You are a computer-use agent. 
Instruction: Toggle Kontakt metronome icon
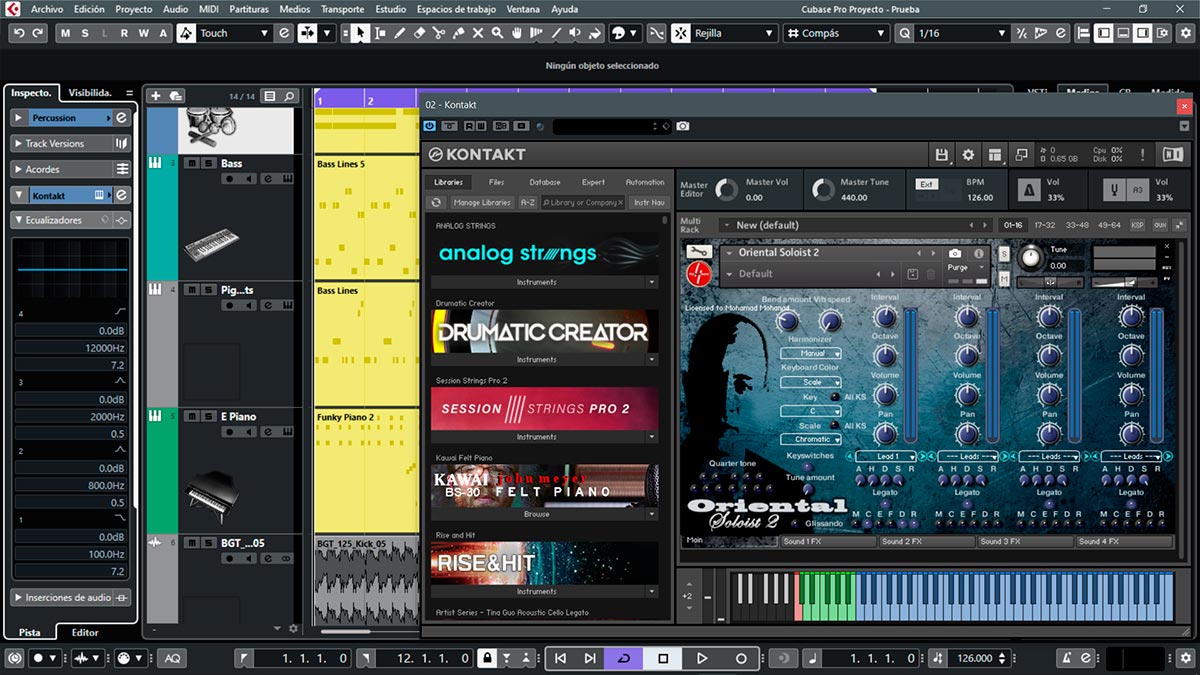tap(1028, 190)
